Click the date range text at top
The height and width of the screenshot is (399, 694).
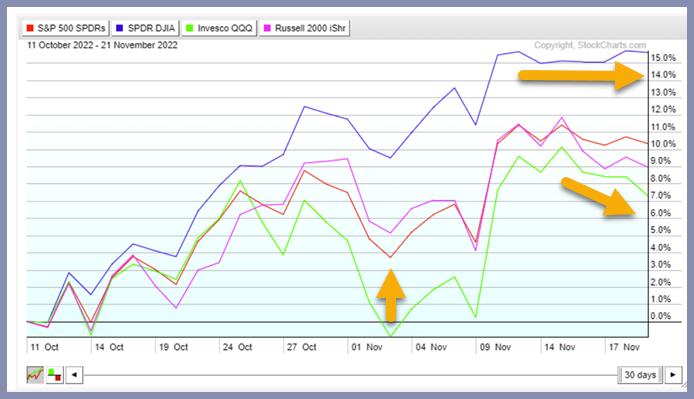(102, 45)
